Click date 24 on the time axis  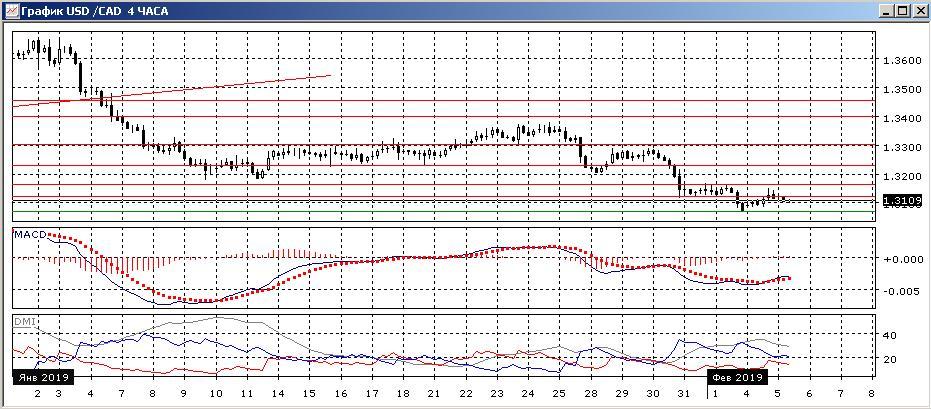tap(527, 394)
